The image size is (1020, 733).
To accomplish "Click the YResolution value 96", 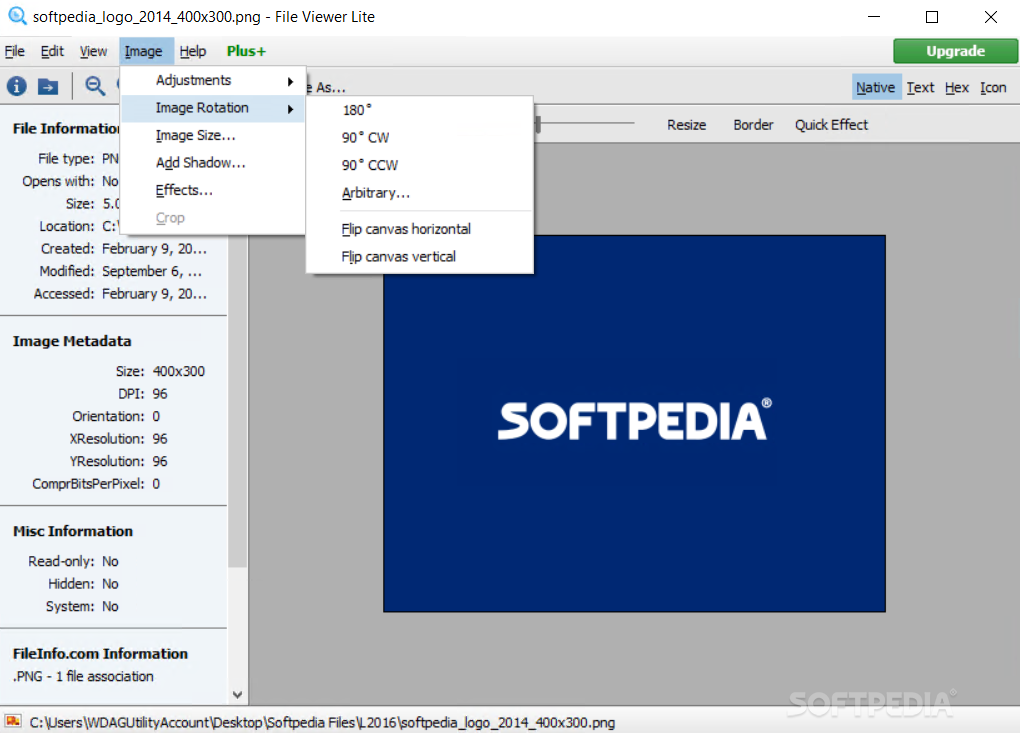I will click(160, 461).
